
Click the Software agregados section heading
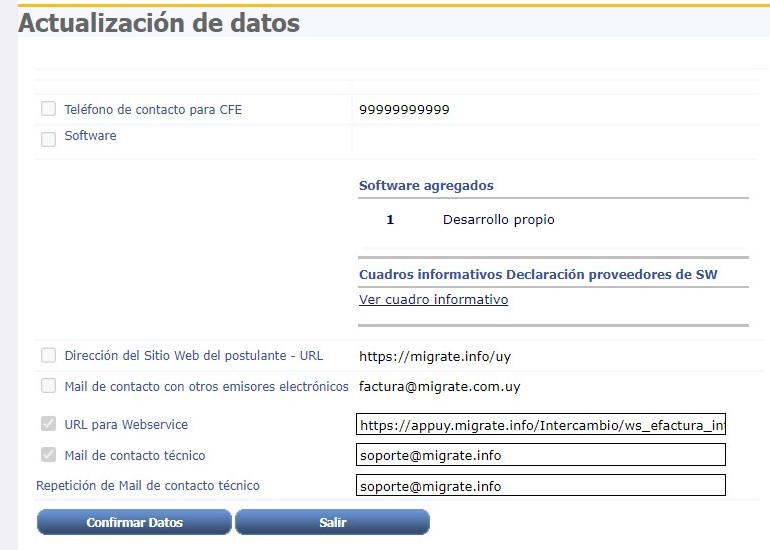(426, 186)
